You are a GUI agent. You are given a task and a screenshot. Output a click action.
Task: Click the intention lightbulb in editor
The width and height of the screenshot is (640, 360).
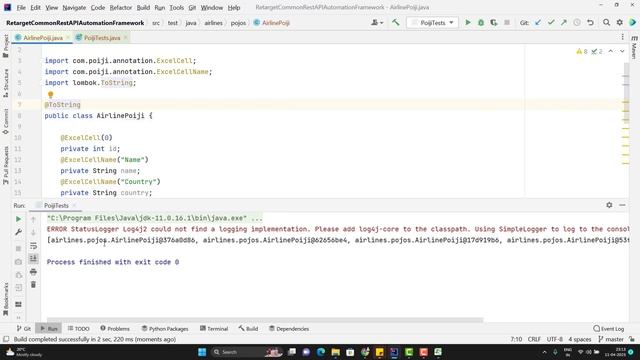pyautogui.click(x=51, y=95)
